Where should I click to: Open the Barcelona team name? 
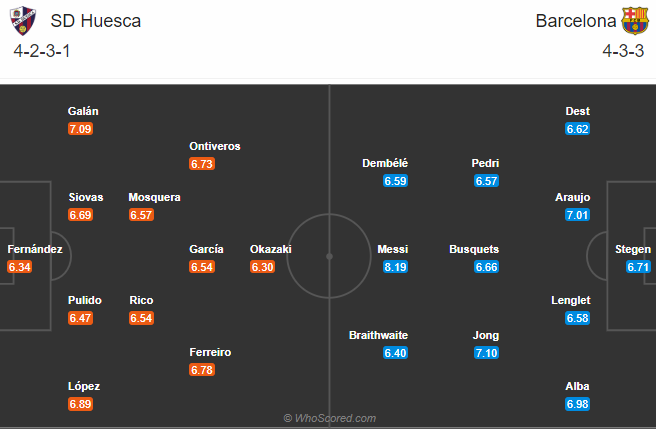pyautogui.click(x=575, y=21)
